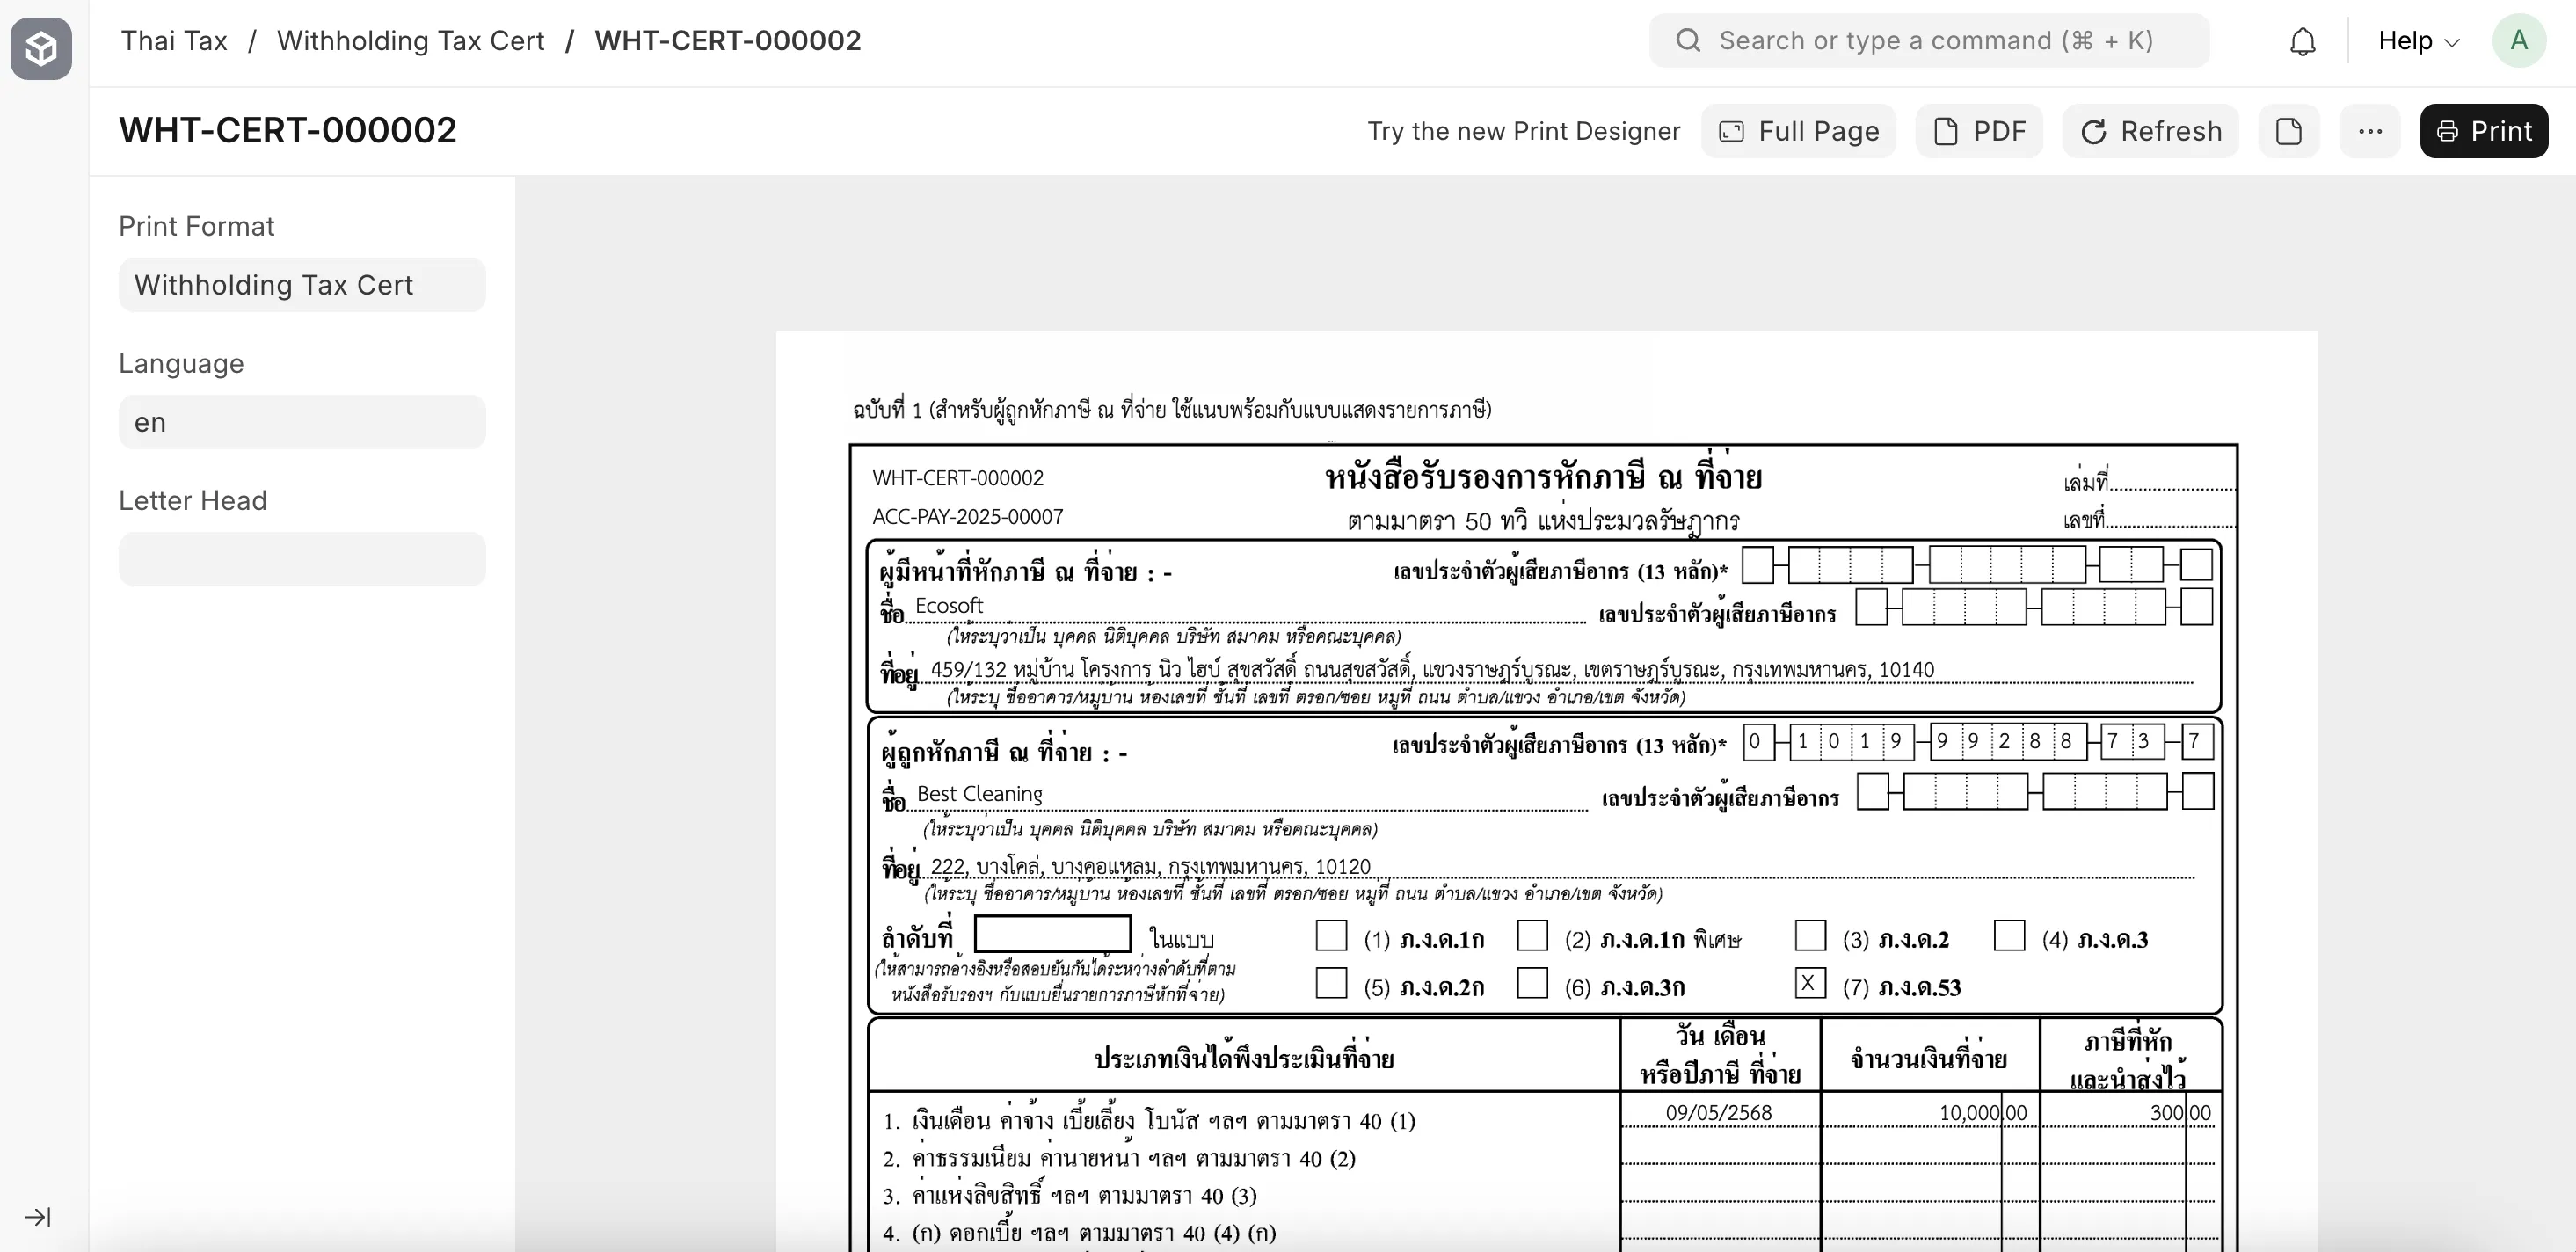Click checkbox (3) ภ.ง.ด.2

1810,936
